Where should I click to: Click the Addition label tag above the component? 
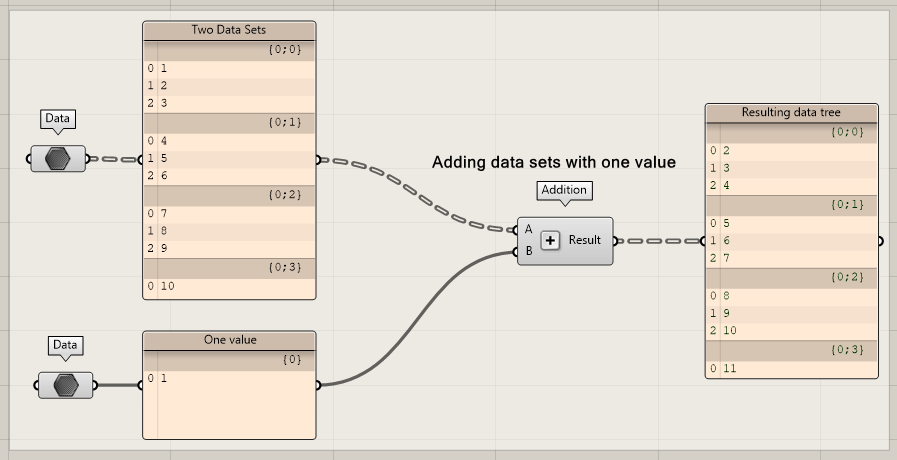pos(564,190)
